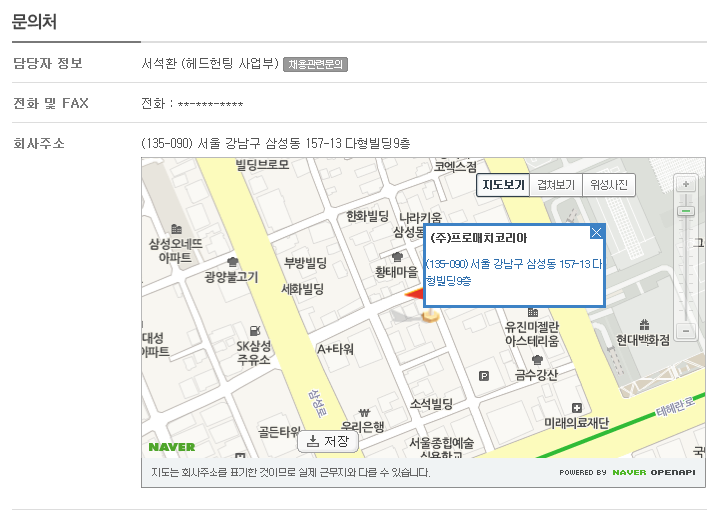The width and height of the screenshot is (718, 521).
Task: Click the parking P icon on map
Action: pyautogui.click(x=485, y=376)
